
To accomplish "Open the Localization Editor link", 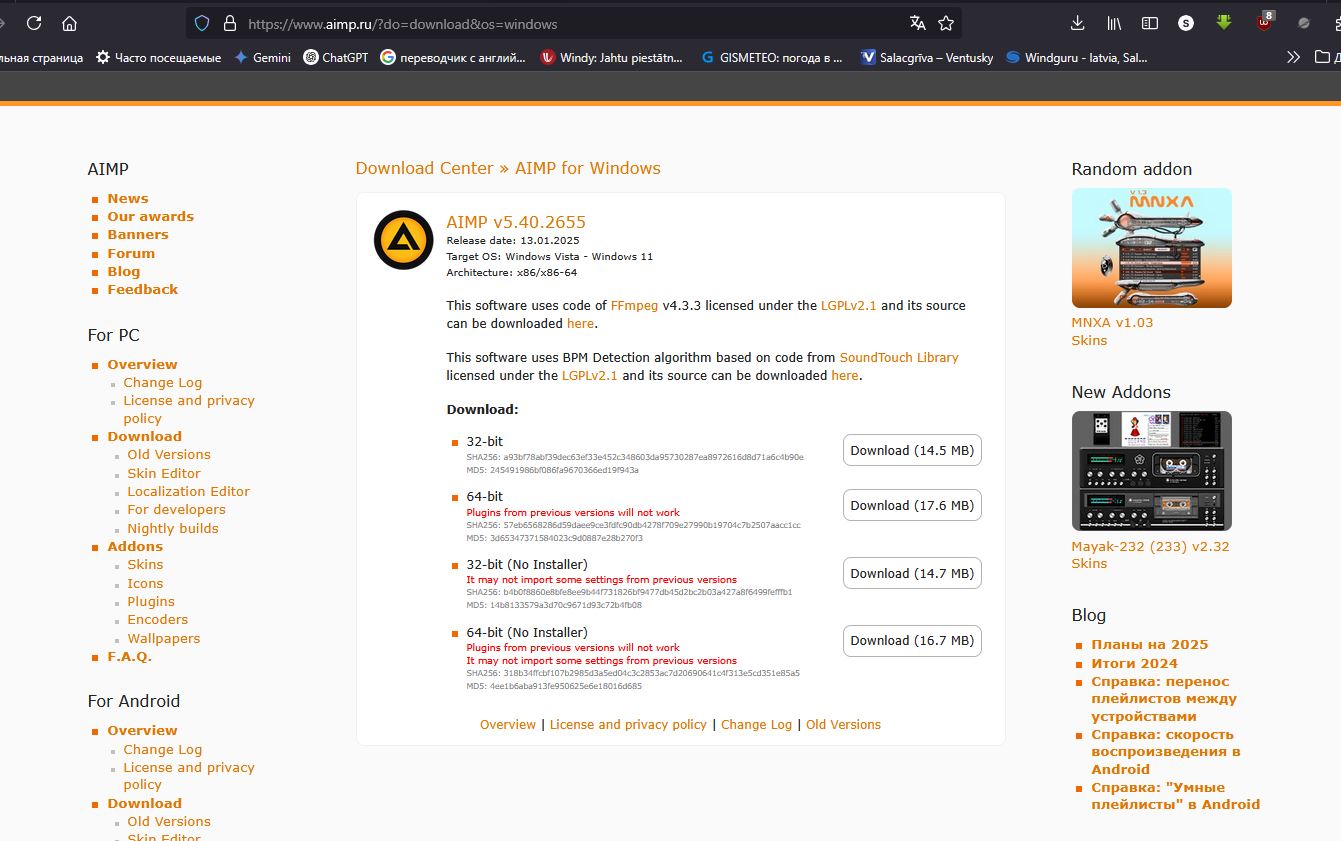I will pos(189,491).
